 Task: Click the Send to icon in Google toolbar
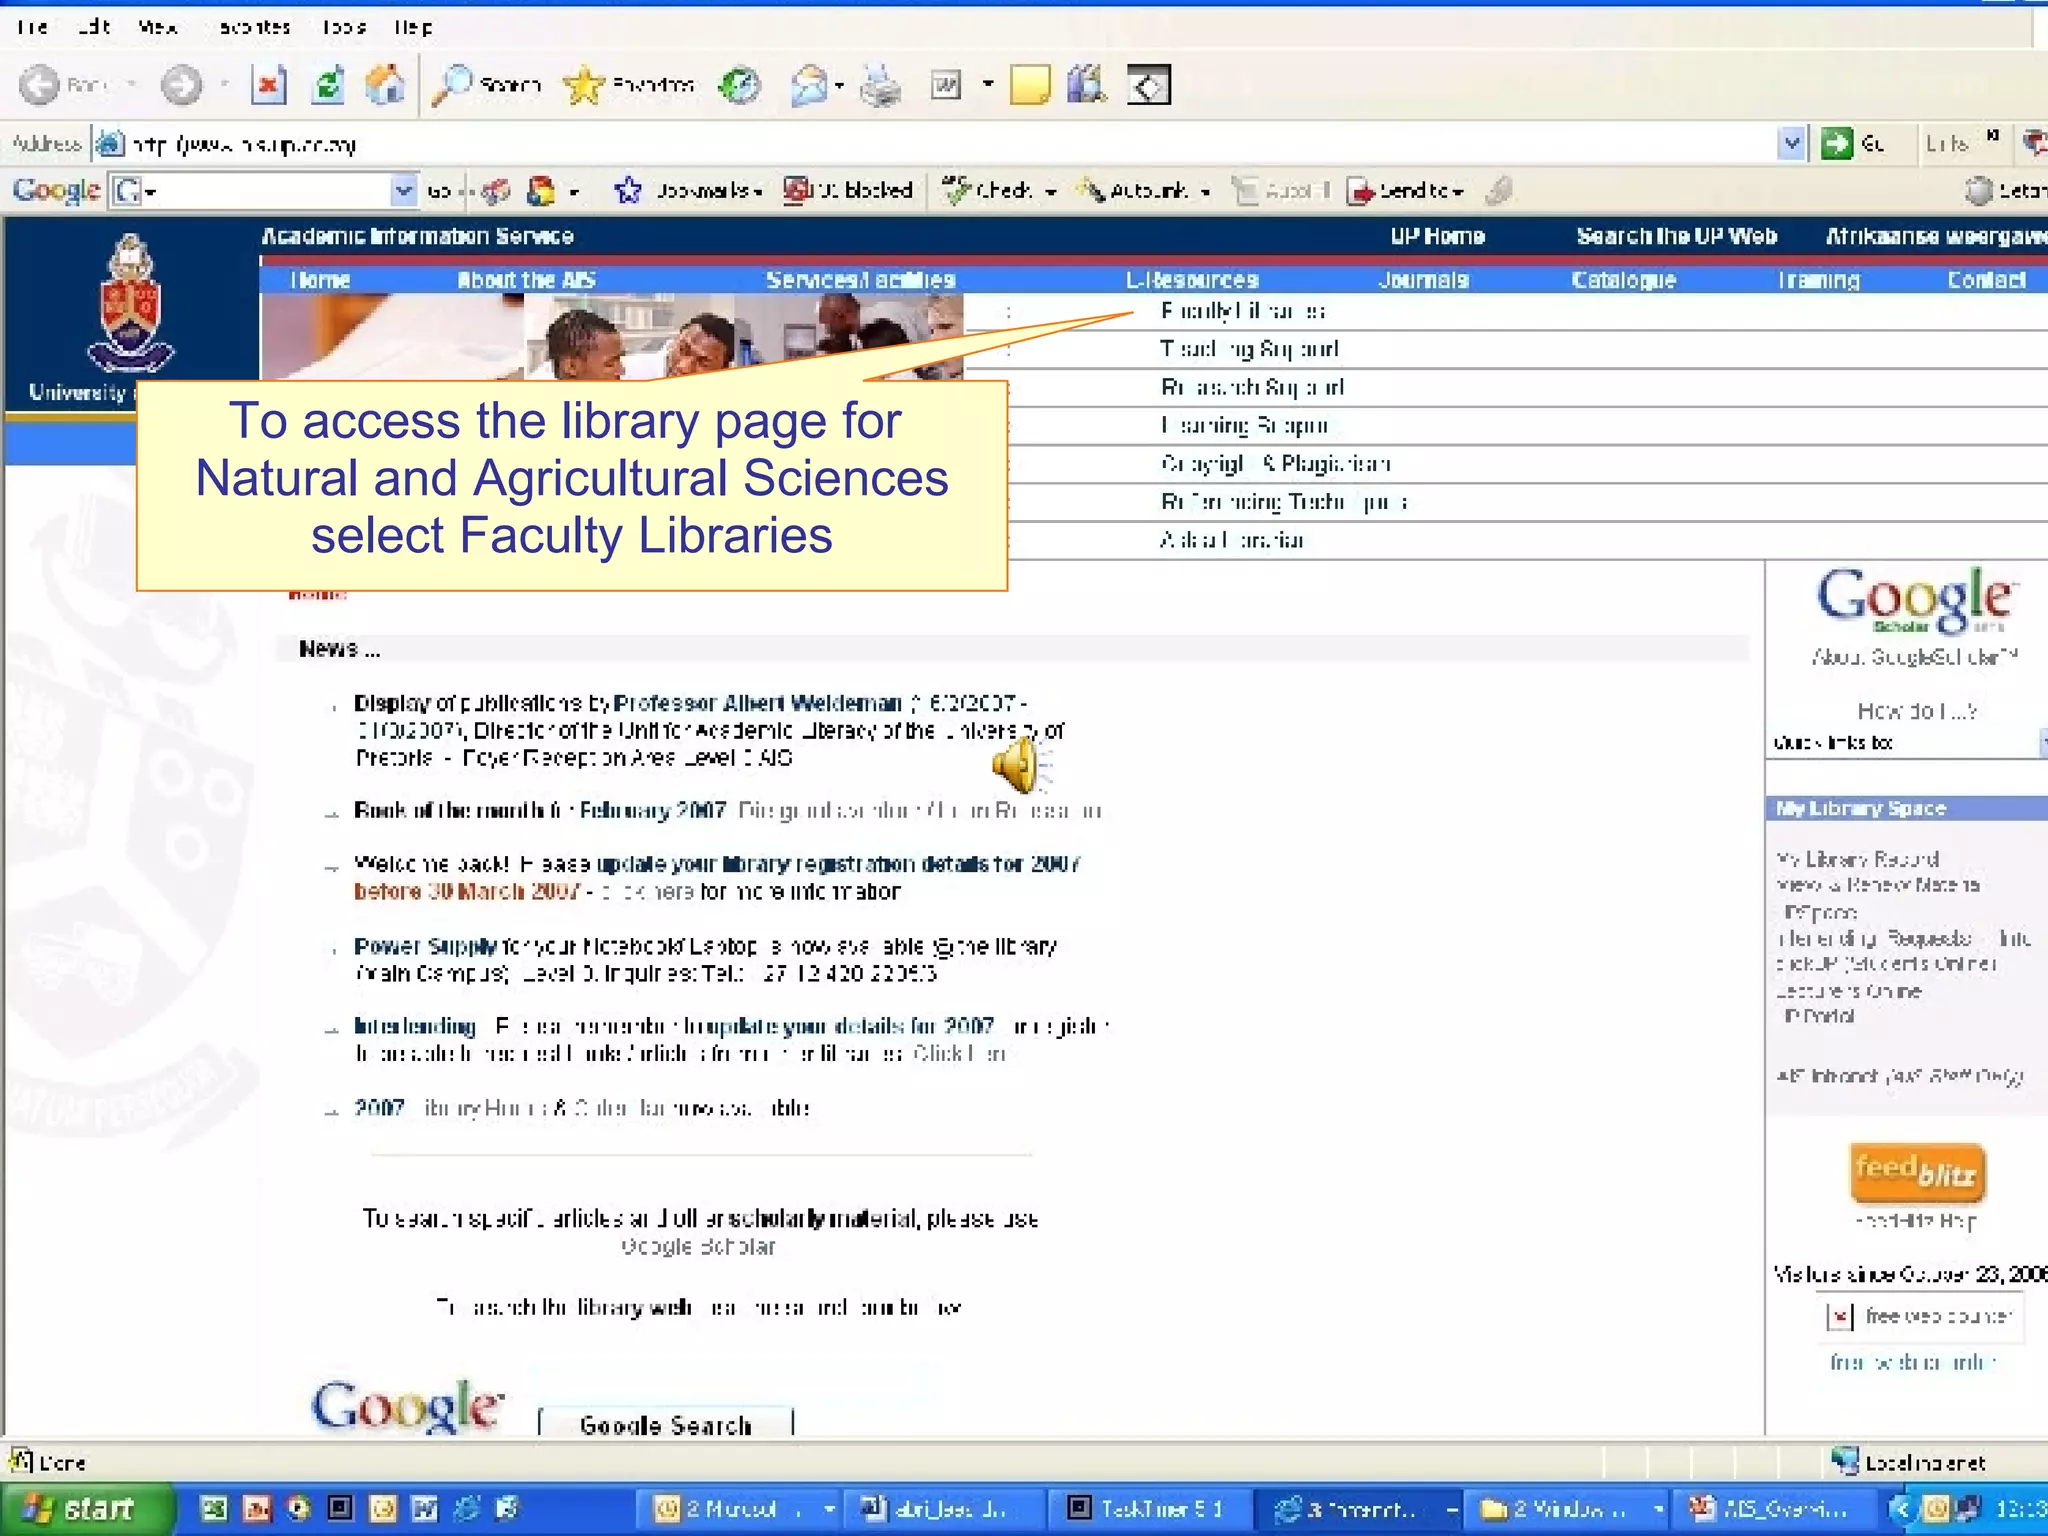tap(1360, 191)
